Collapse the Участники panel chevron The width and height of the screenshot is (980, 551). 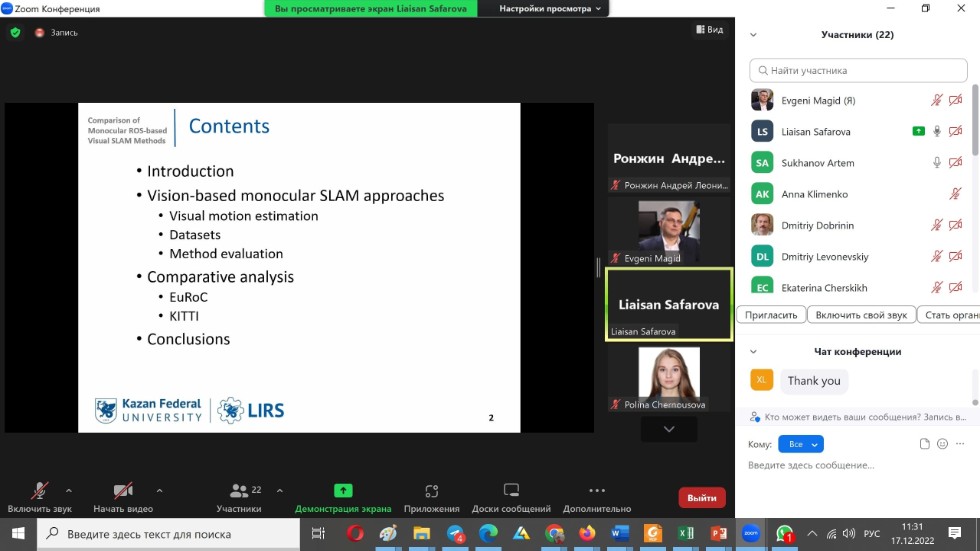click(x=753, y=35)
